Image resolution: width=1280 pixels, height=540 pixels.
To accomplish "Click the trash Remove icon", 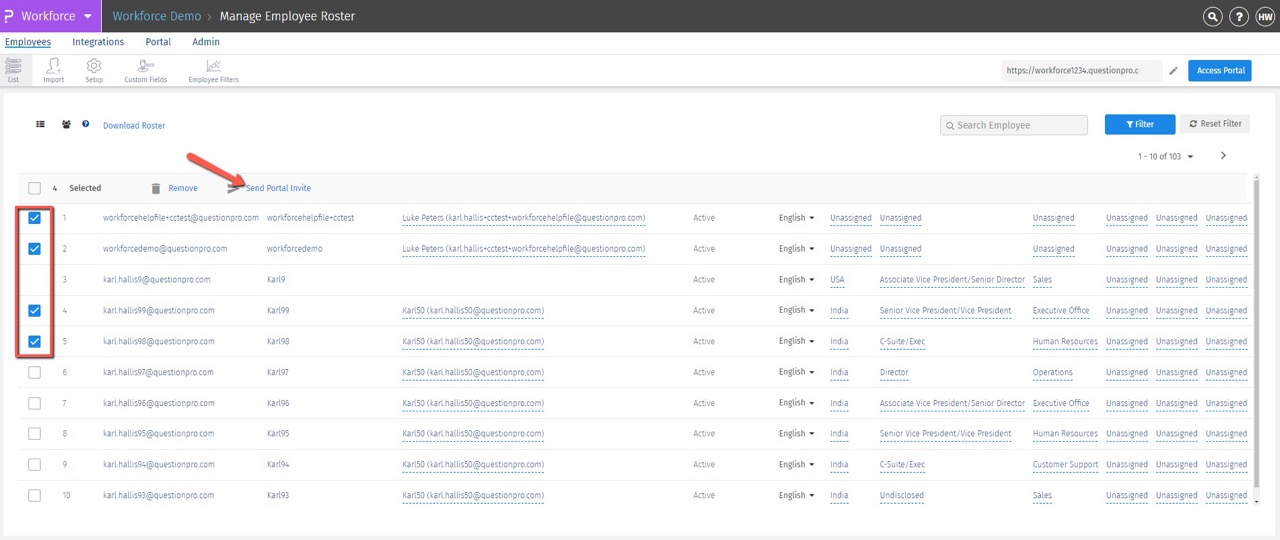I will point(155,188).
